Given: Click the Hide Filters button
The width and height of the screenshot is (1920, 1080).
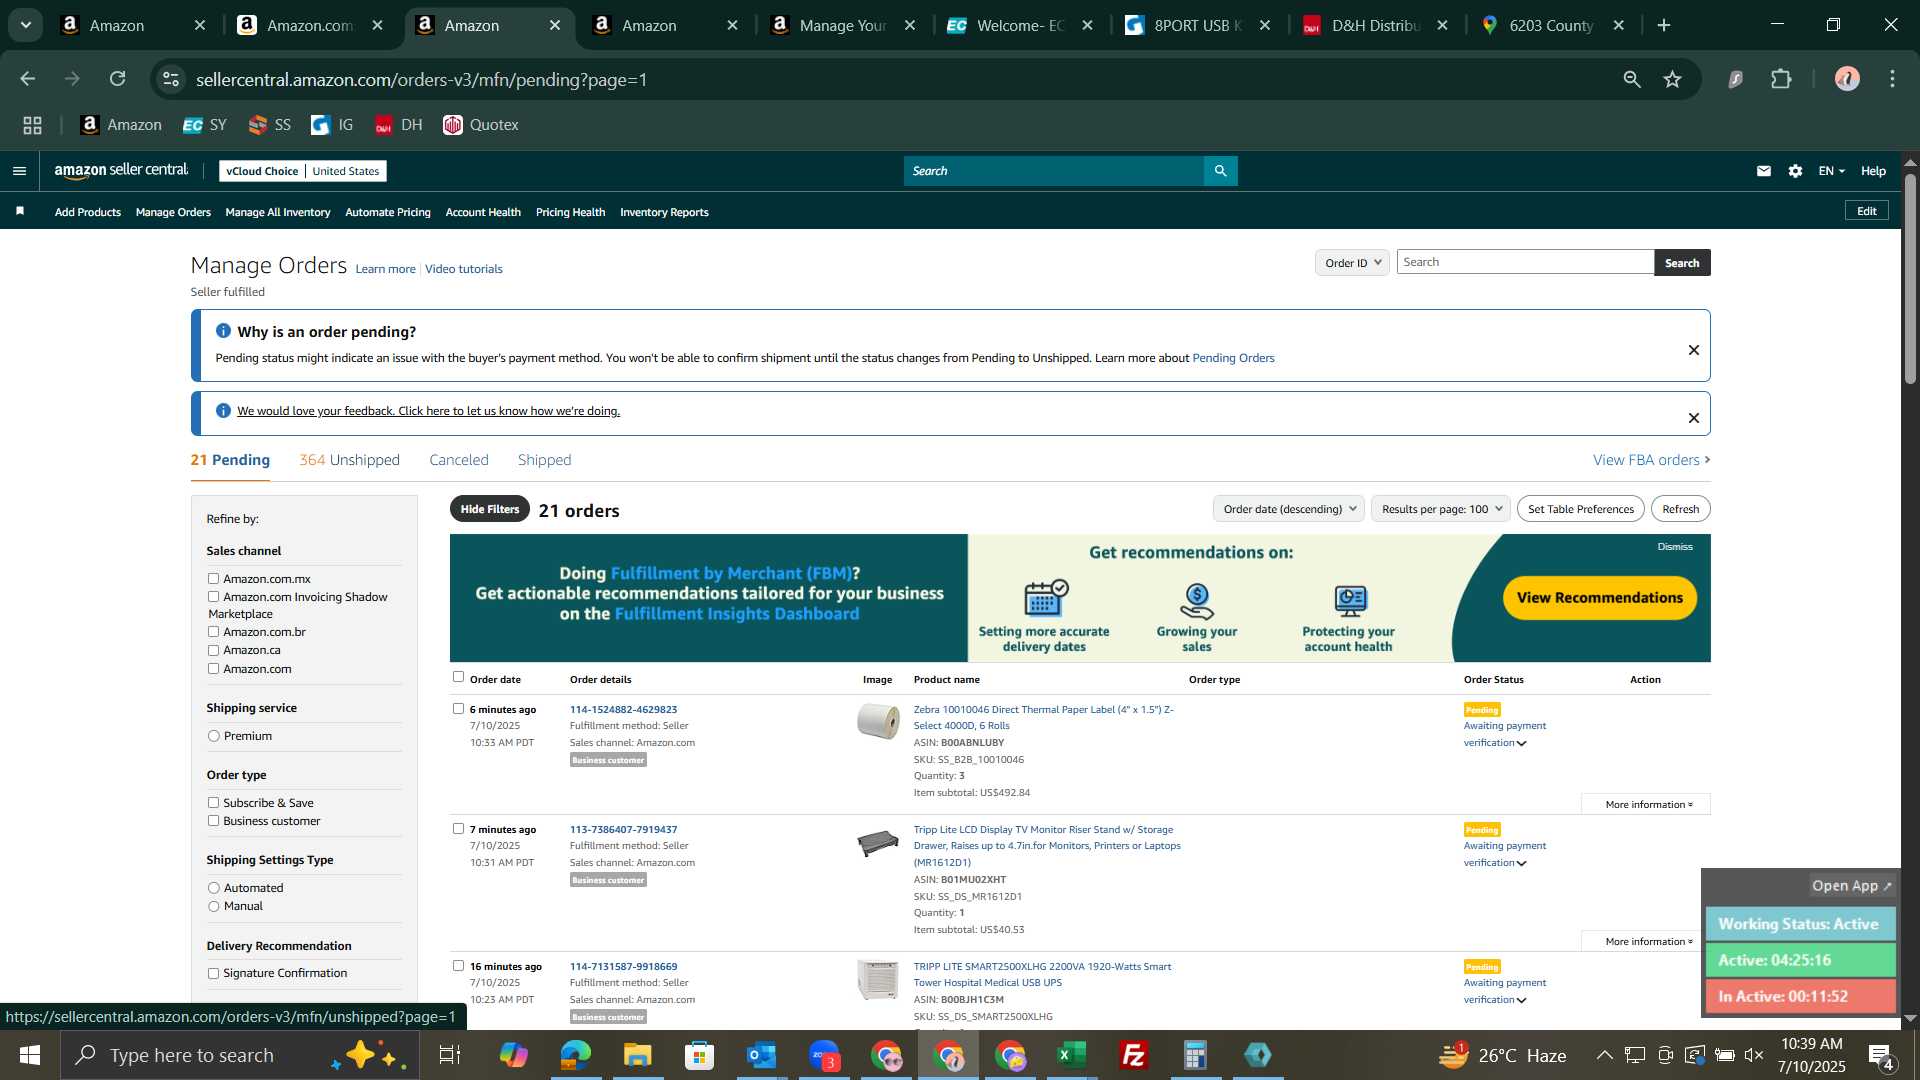Looking at the screenshot, I should (490, 509).
